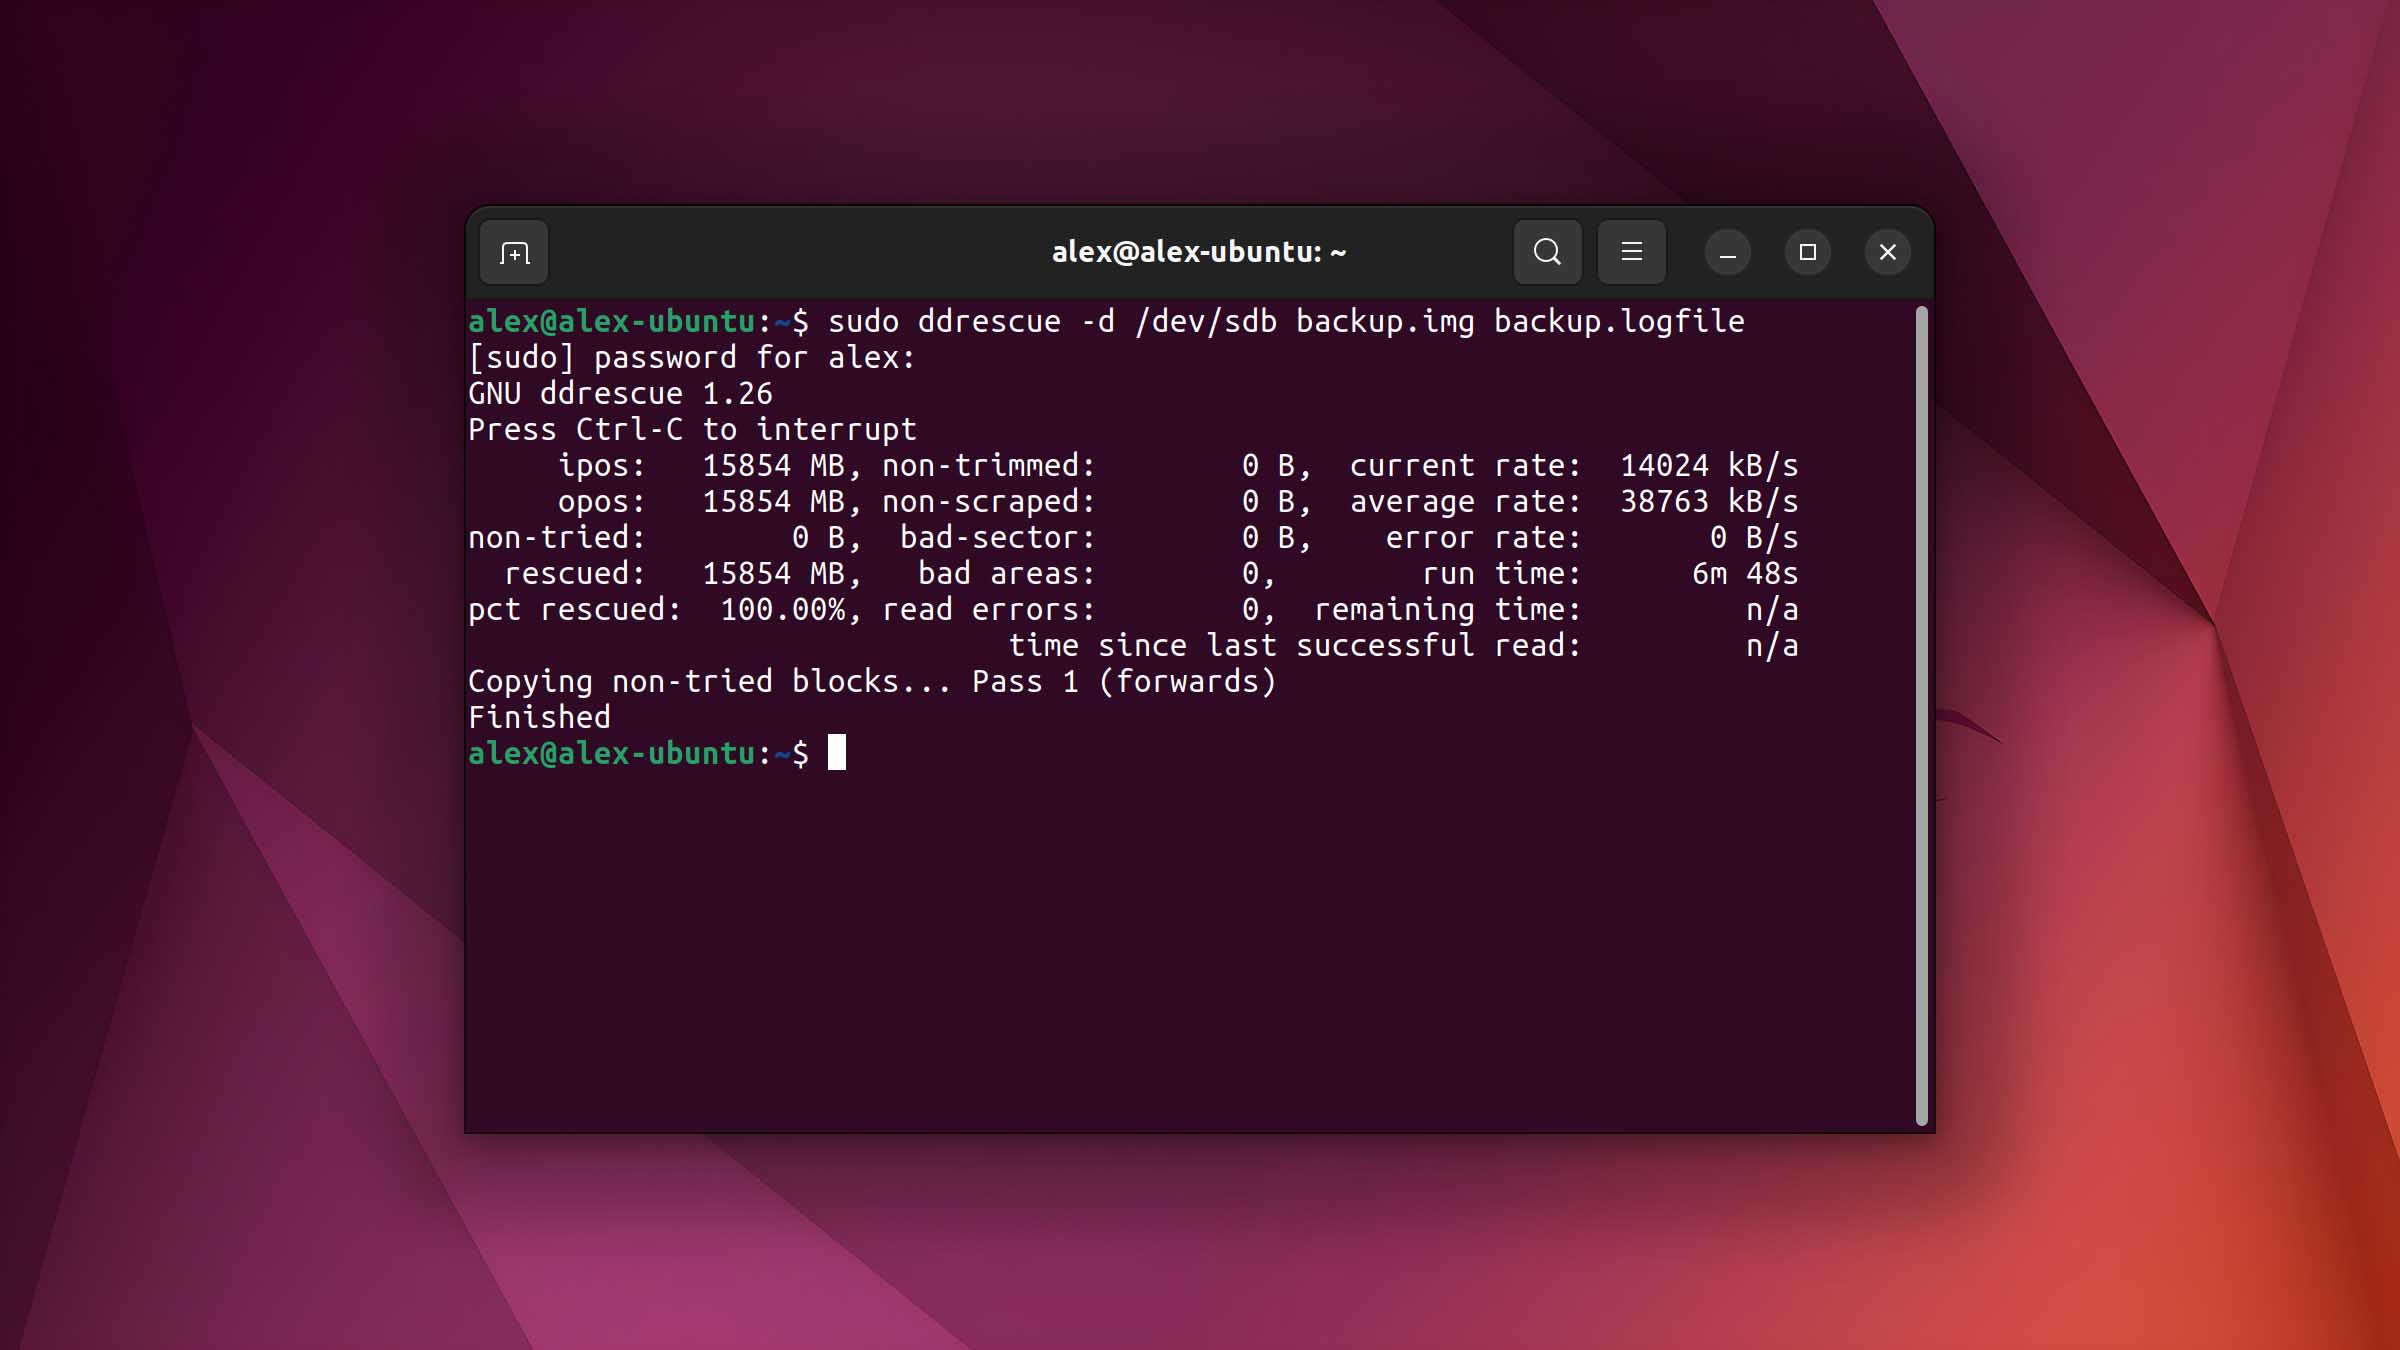Click the 'rescued:' label
This screenshot has height=1350, width=2400.
click(x=575, y=573)
